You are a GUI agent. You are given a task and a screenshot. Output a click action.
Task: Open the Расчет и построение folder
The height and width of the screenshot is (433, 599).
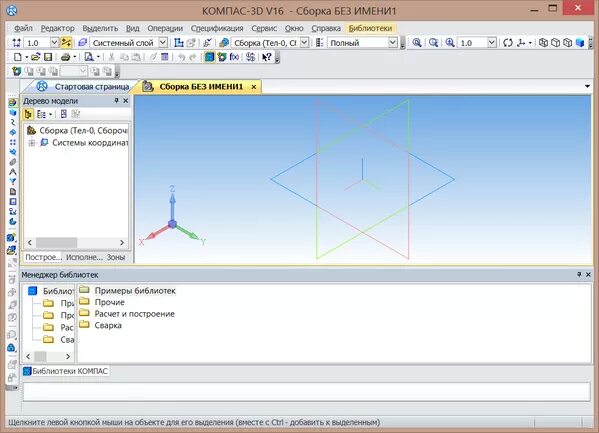[x=127, y=314]
